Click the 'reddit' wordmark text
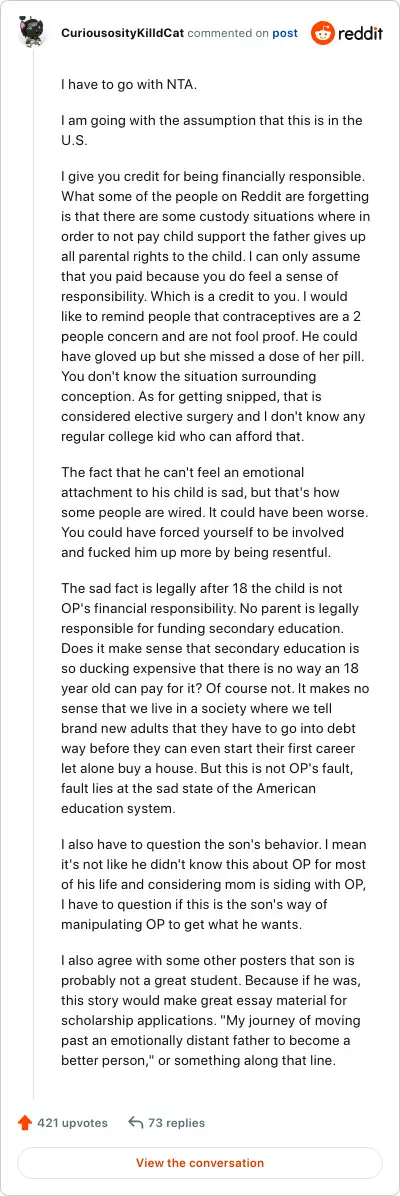Viewport: 400px width, 1196px height. pyautogui.click(x=360, y=34)
